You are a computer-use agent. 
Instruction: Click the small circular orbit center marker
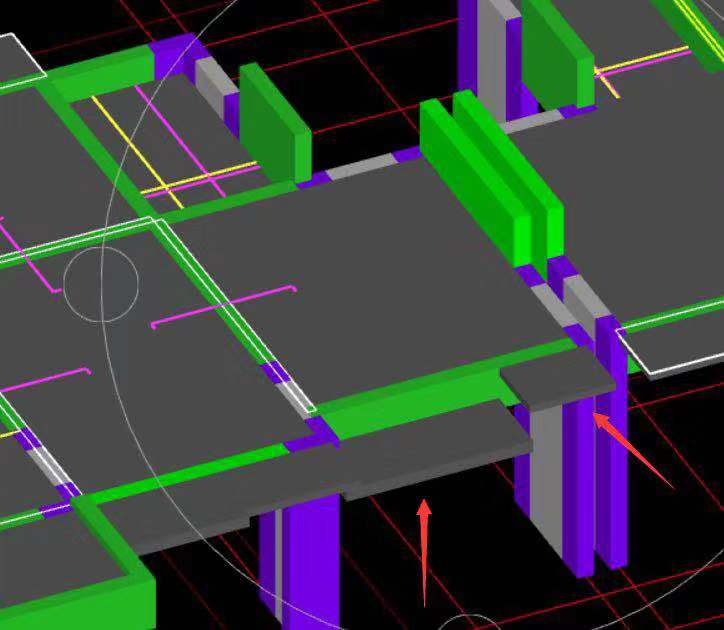click(101, 284)
